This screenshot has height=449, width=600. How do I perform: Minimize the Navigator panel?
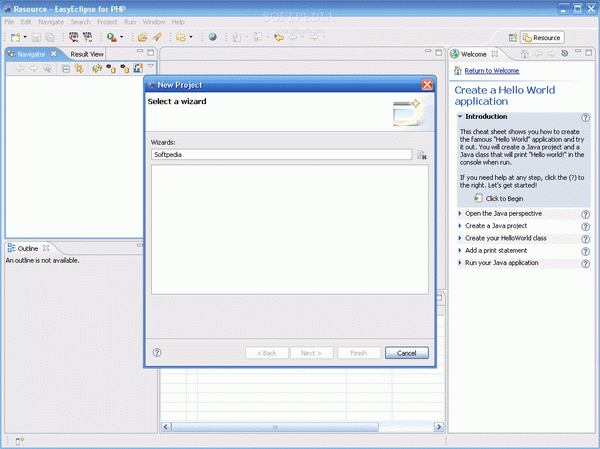click(140, 51)
